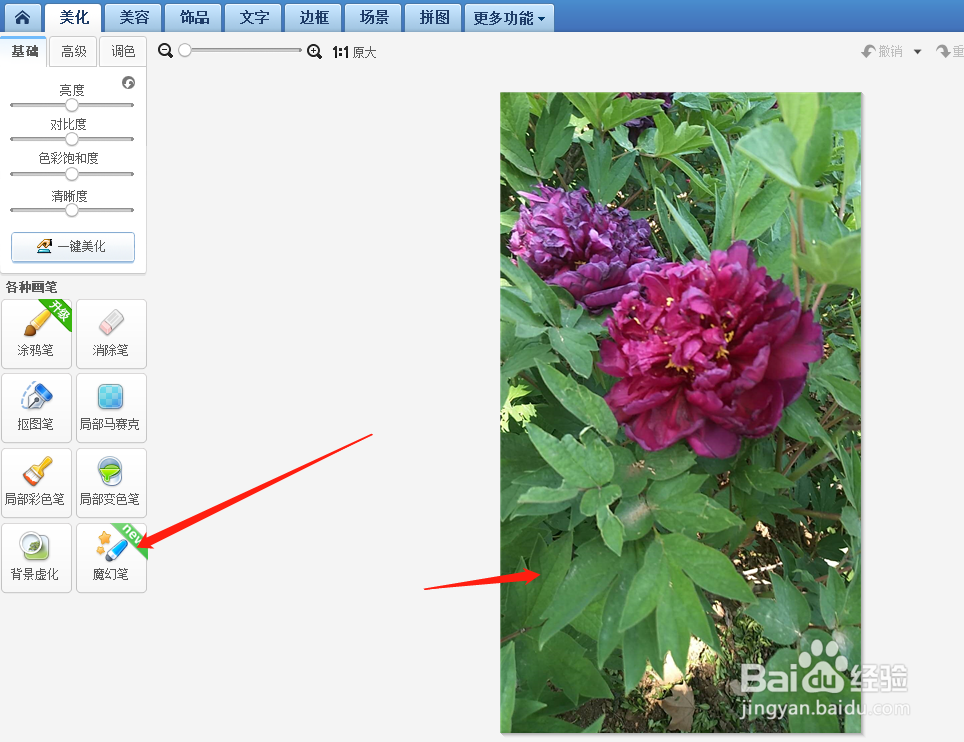Adjust the 清晰度 slider handle
This screenshot has width=964, height=742.
(72, 210)
